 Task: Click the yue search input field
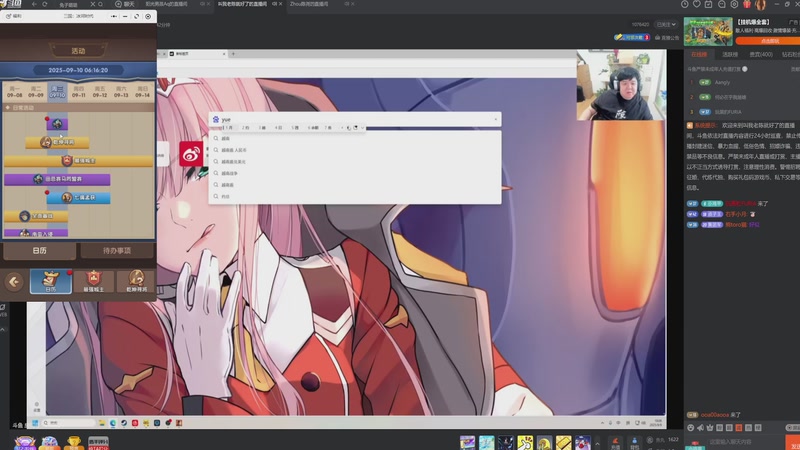pos(355,119)
